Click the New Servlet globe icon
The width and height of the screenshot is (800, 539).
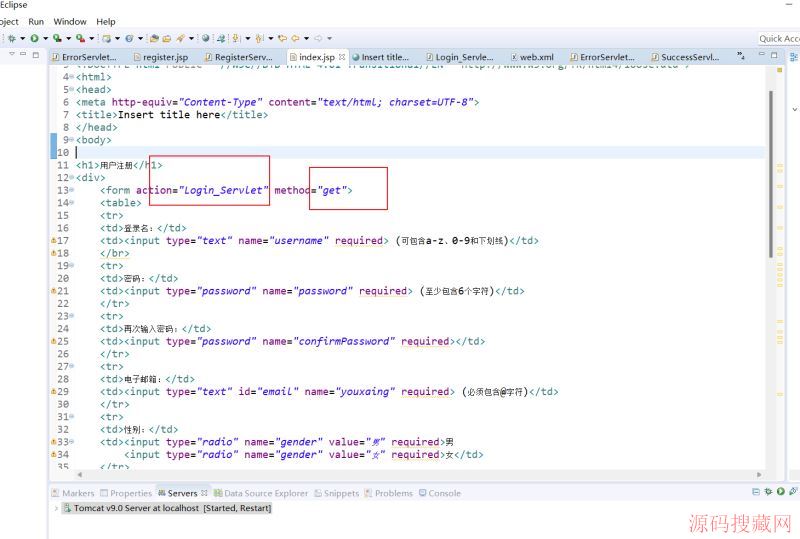coord(130,38)
